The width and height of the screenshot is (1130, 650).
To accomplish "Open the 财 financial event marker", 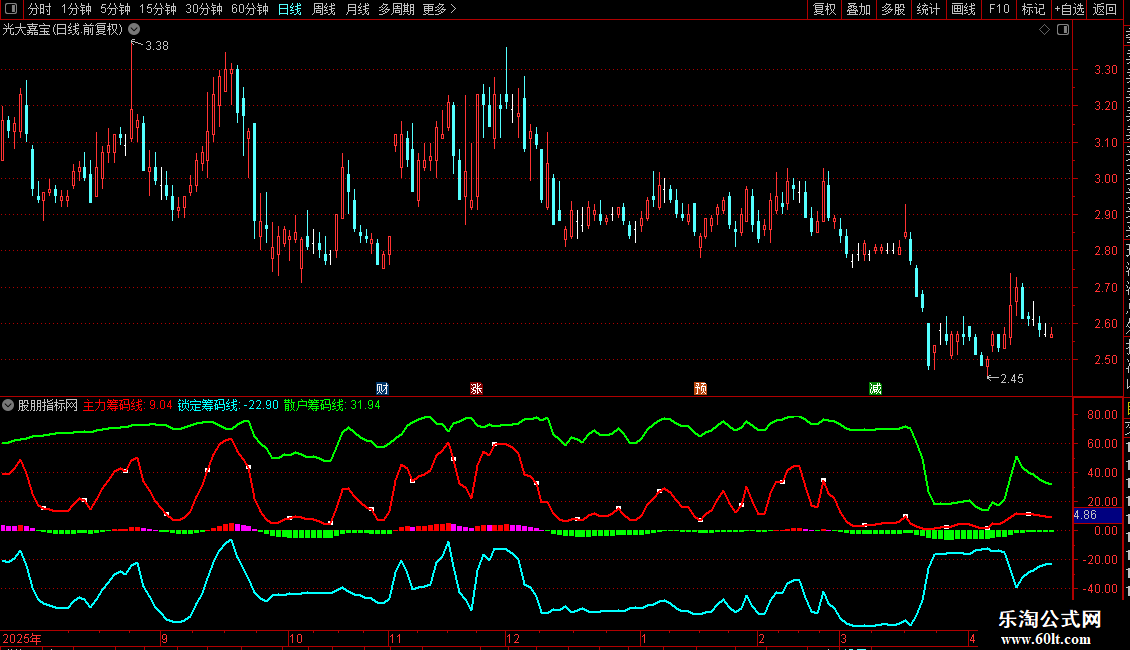I will tap(383, 388).
